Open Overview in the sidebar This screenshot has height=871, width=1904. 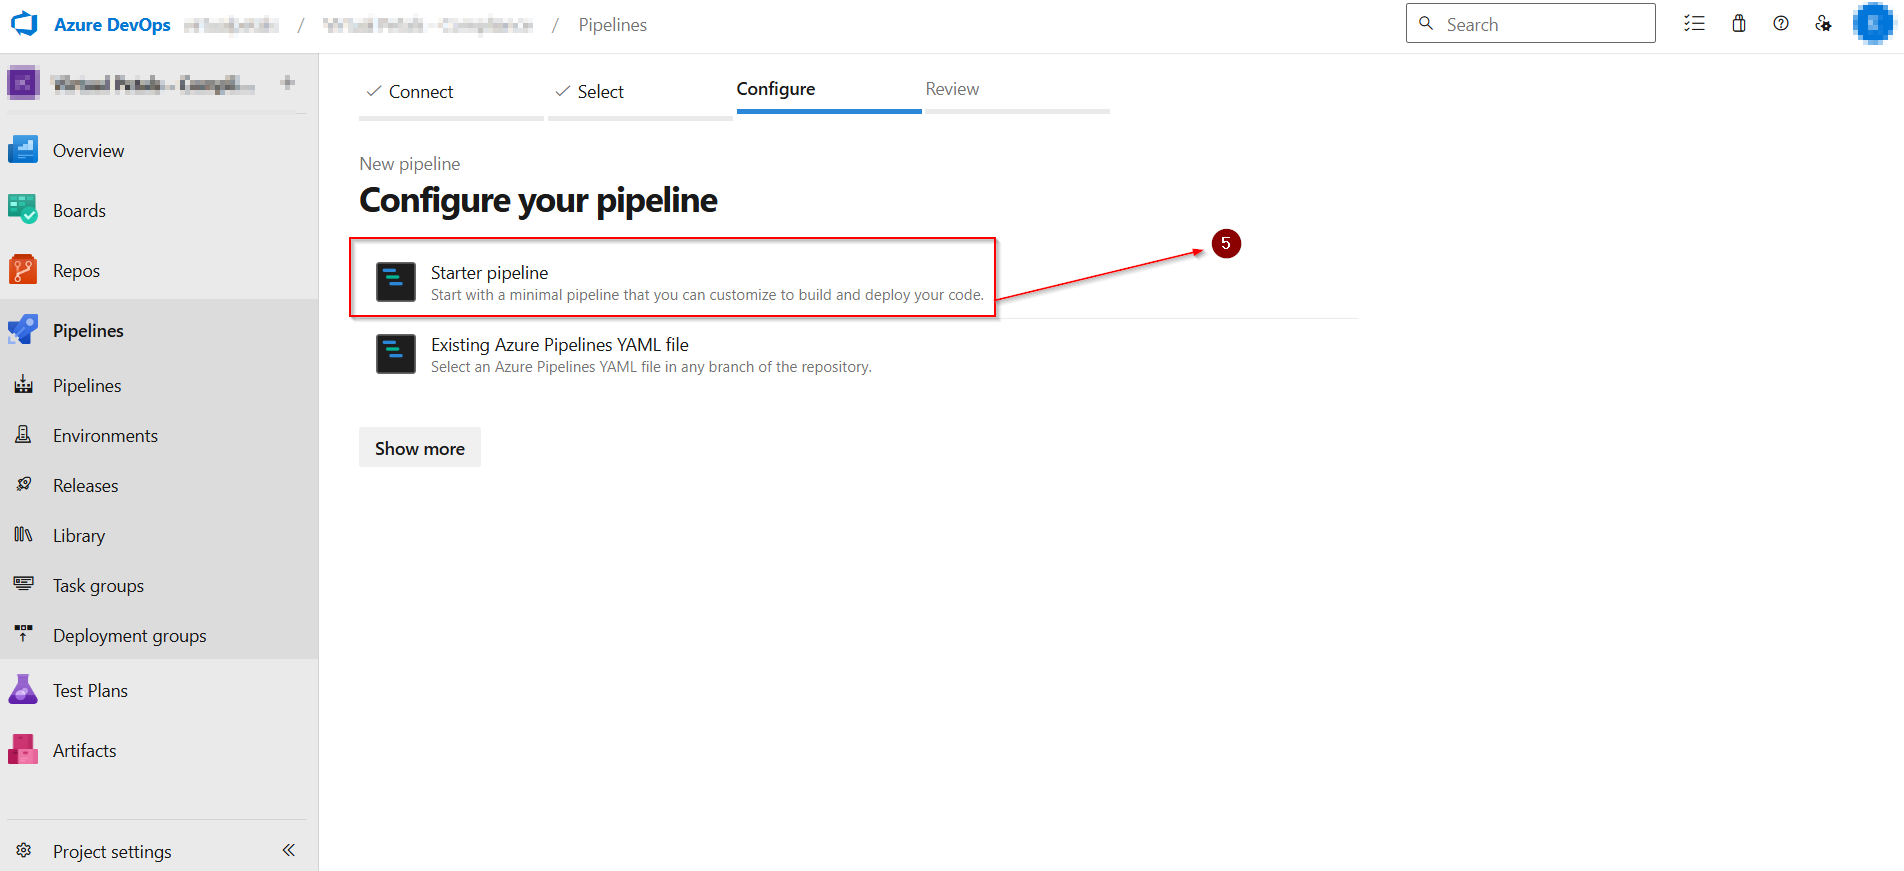159,151
